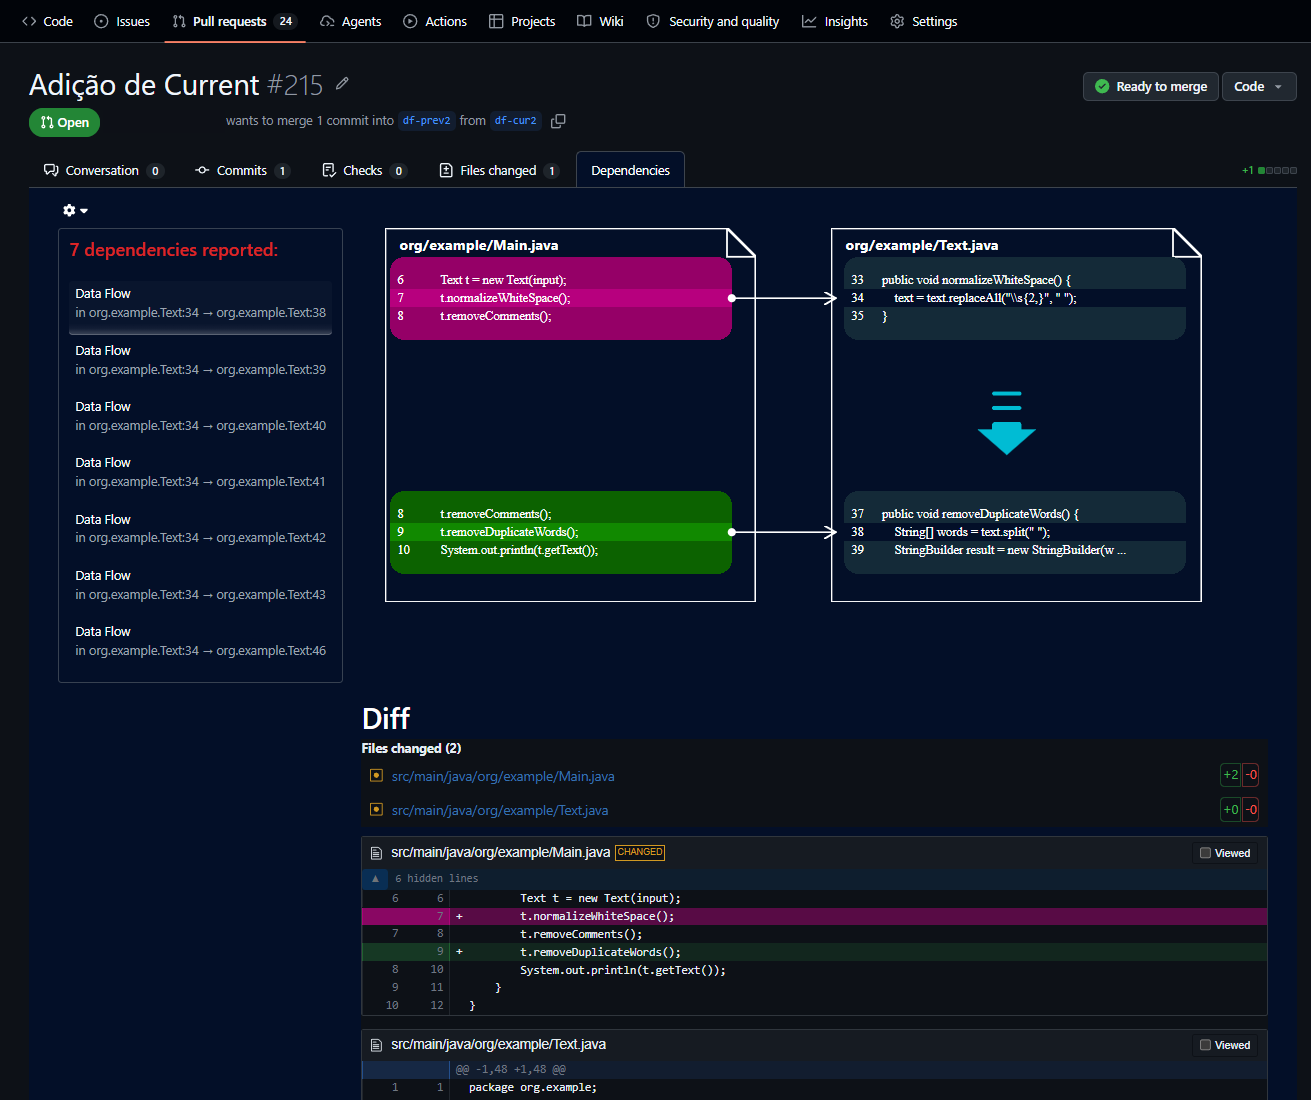Click added diff line t.removeDuplicateWords()
Image resolution: width=1311 pixels, height=1100 pixels.
[x=814, y=952]
